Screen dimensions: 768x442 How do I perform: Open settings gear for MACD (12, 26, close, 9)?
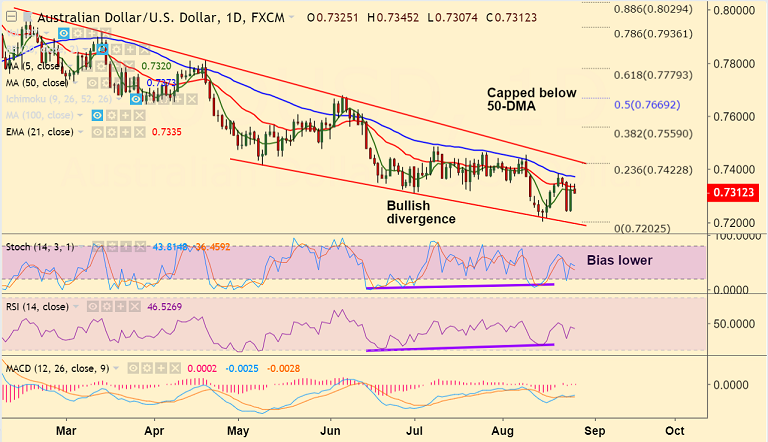tap(147, 368)
